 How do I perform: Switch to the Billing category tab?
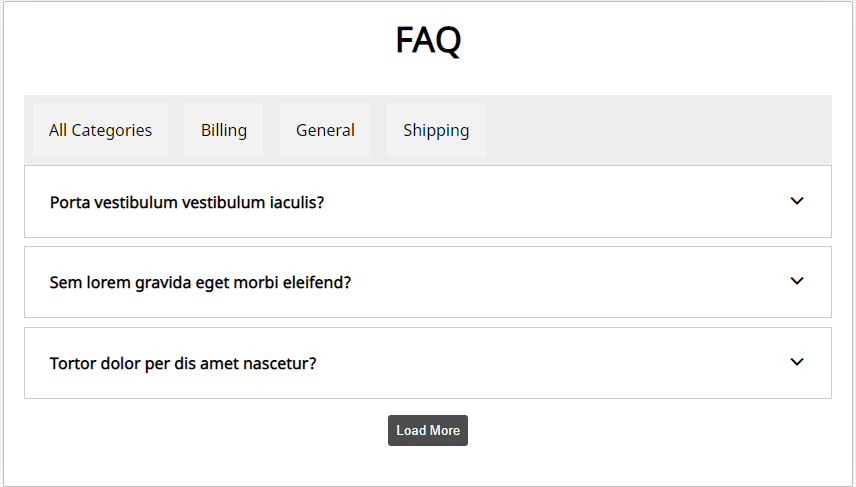[224, 130]
